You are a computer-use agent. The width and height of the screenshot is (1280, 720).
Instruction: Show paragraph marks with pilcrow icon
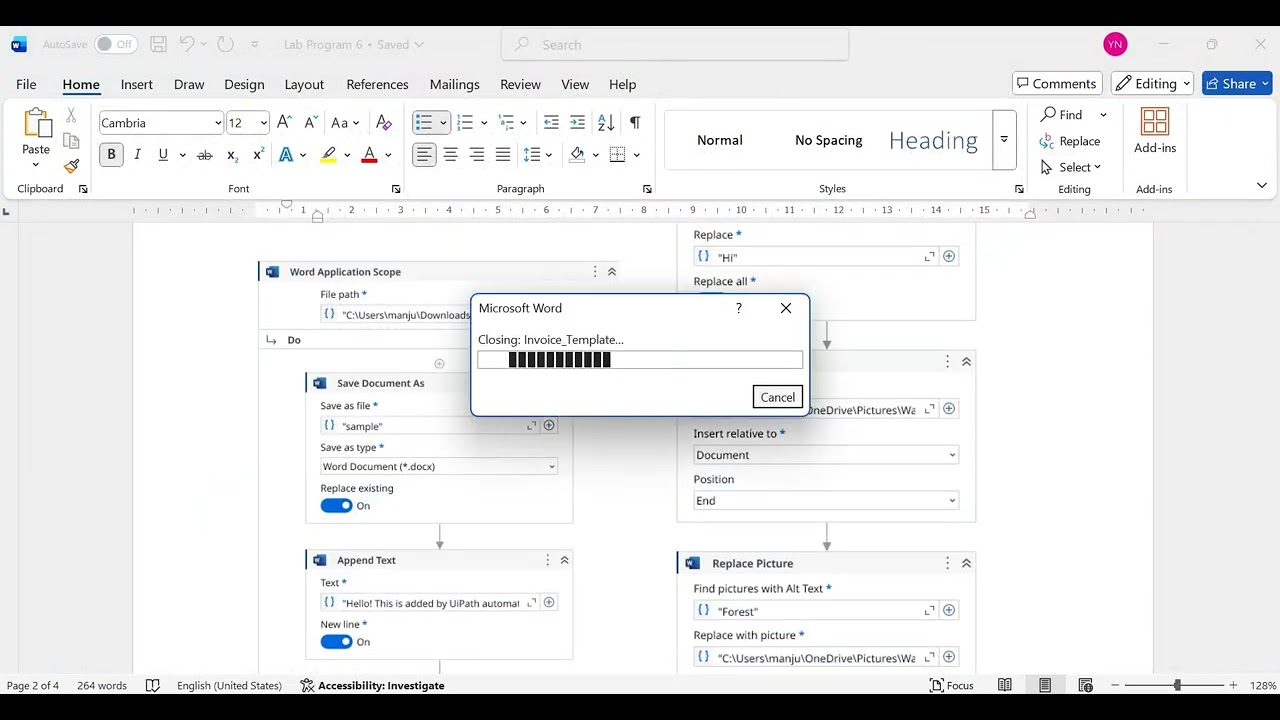pyautogui.click(x=634, y=122)
